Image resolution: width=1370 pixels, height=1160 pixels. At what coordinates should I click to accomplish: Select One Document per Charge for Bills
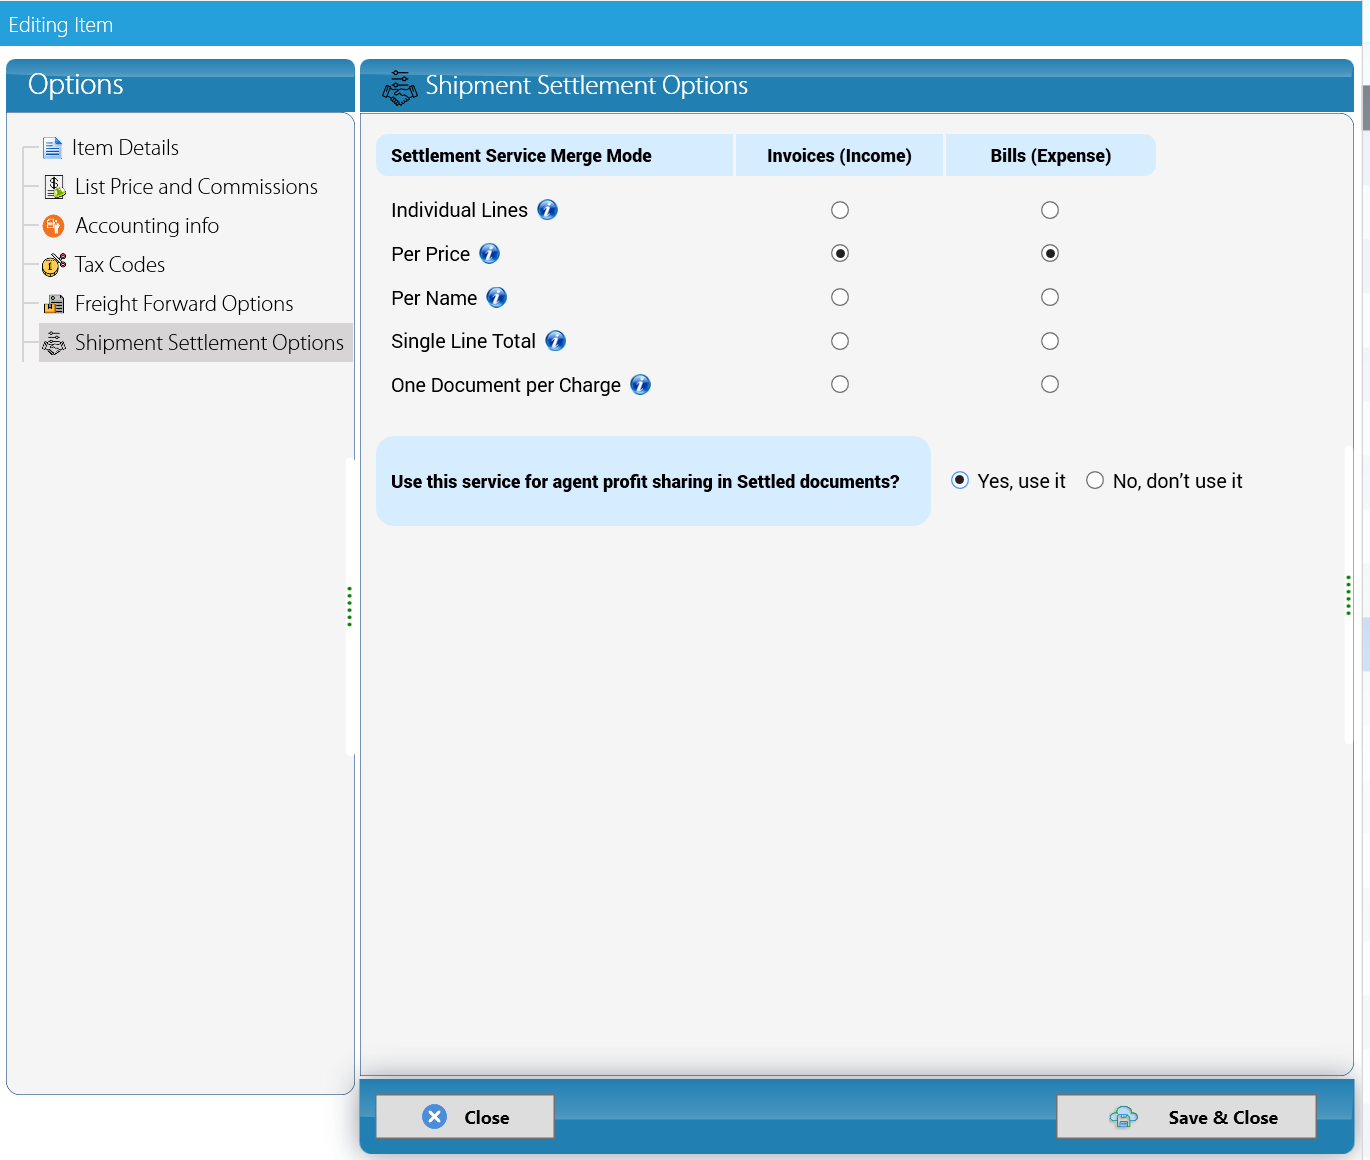pos(1050,384)
